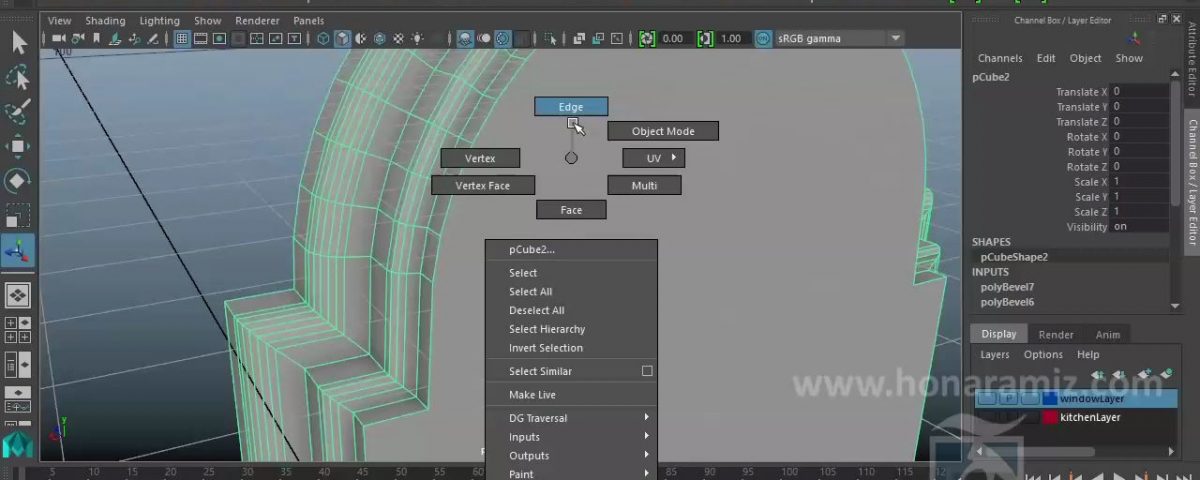Expand the Outputs submenu
The width and height of the screenshot is (1200, 480).
[571, 456]
